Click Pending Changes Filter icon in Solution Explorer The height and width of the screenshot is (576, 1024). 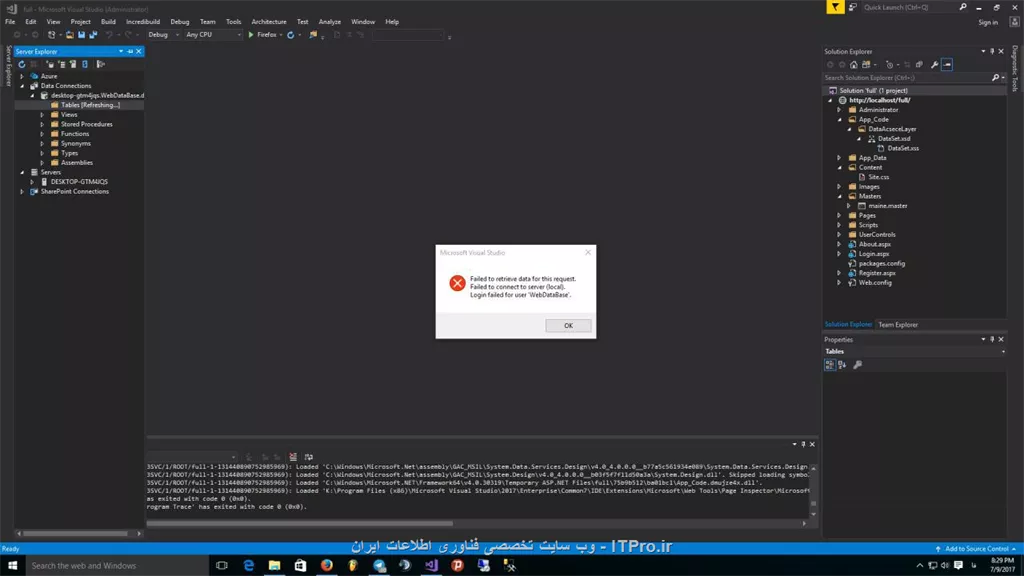click(889, 65)
